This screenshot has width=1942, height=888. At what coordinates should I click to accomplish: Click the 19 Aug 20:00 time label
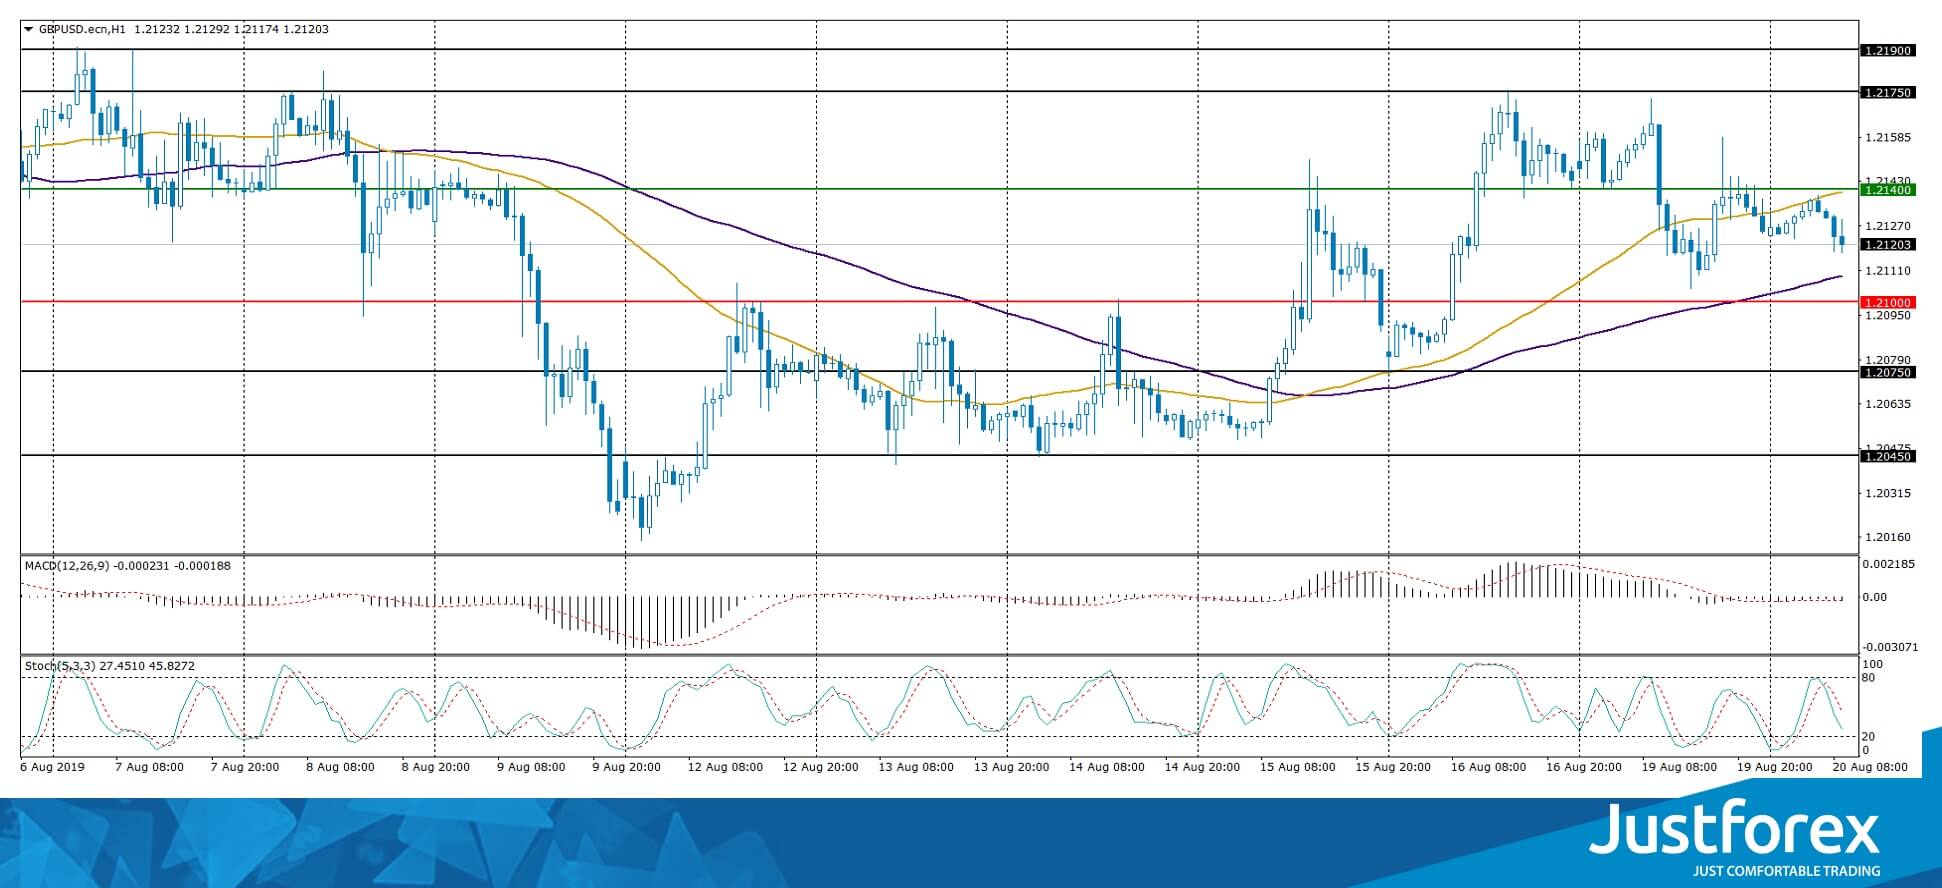1775,767
